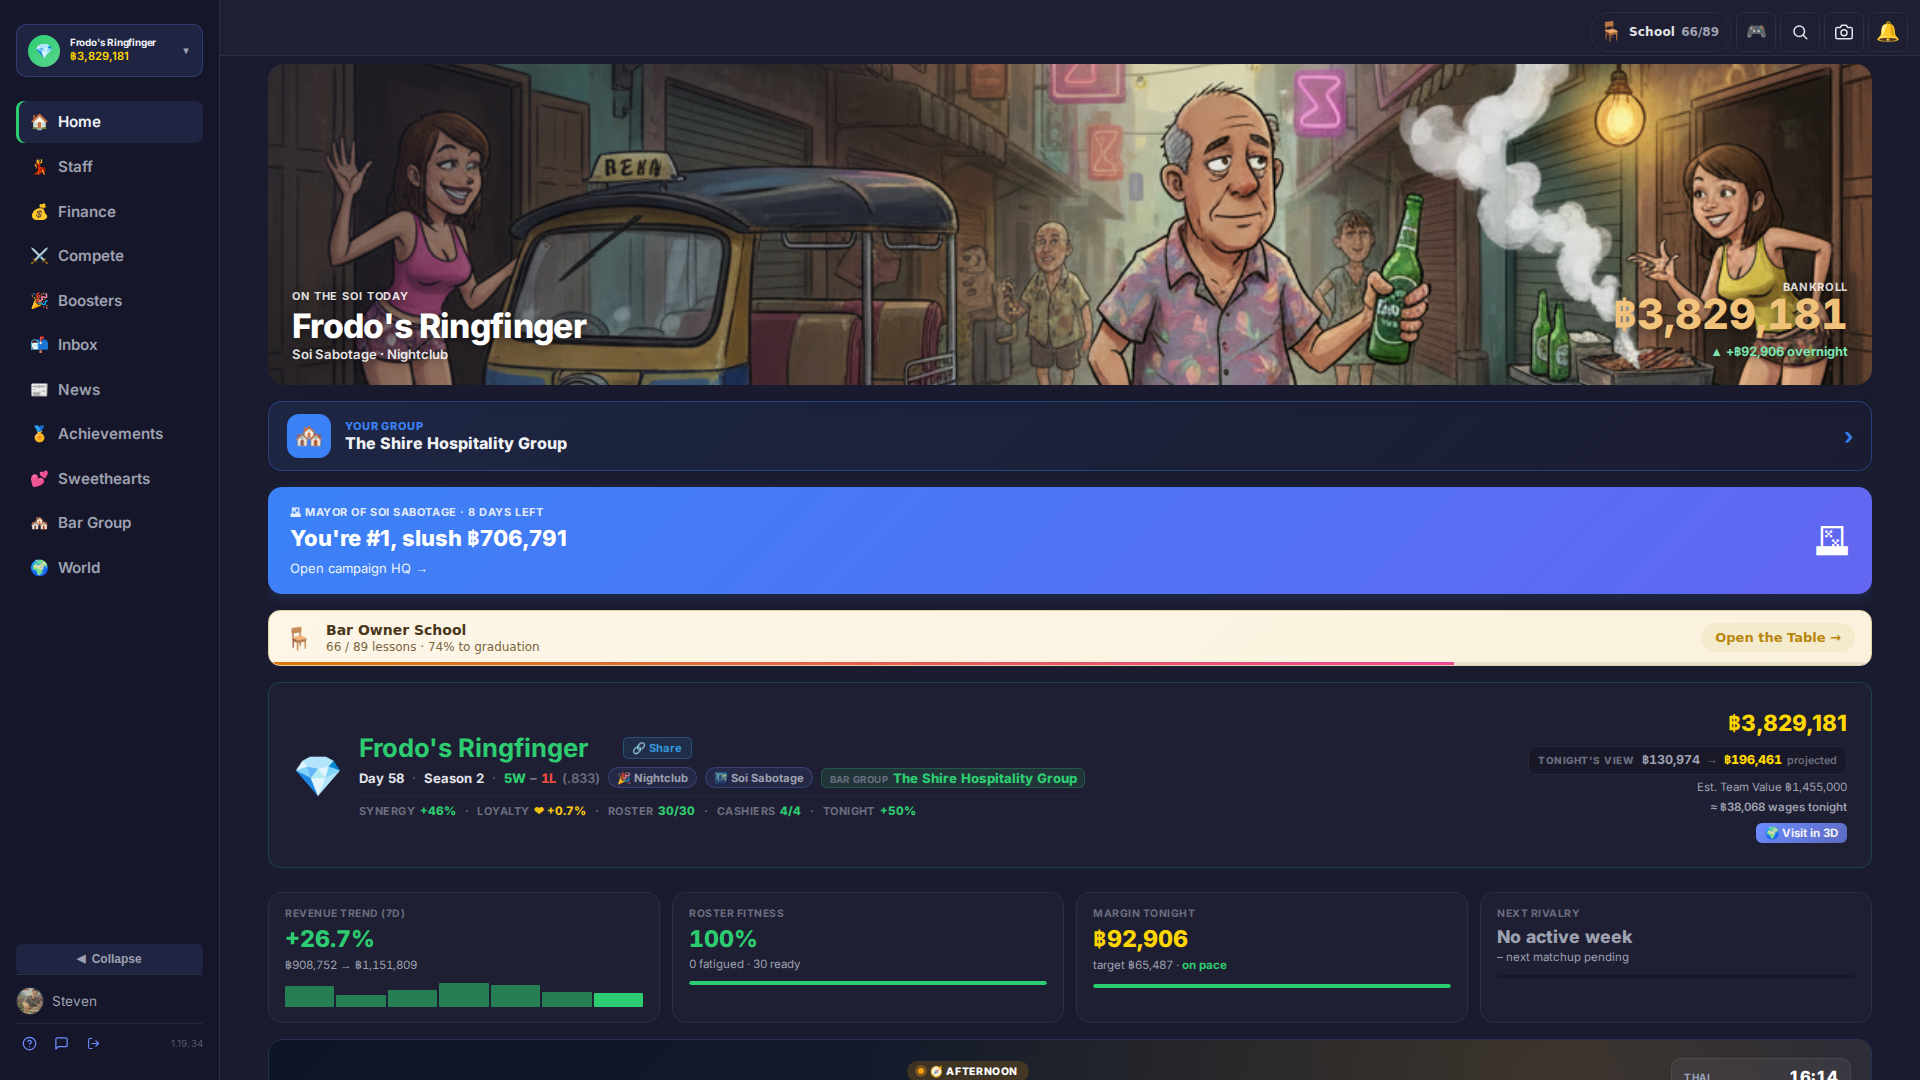The height and width of the screenshot is (1080, 1920).
Task: Open the Staff page
Action: click(x=109, y=167)
